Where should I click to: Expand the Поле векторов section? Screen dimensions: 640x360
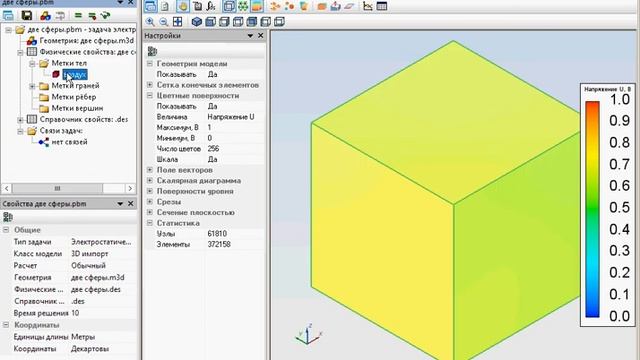pyautogui.click(x=149, y=170)
